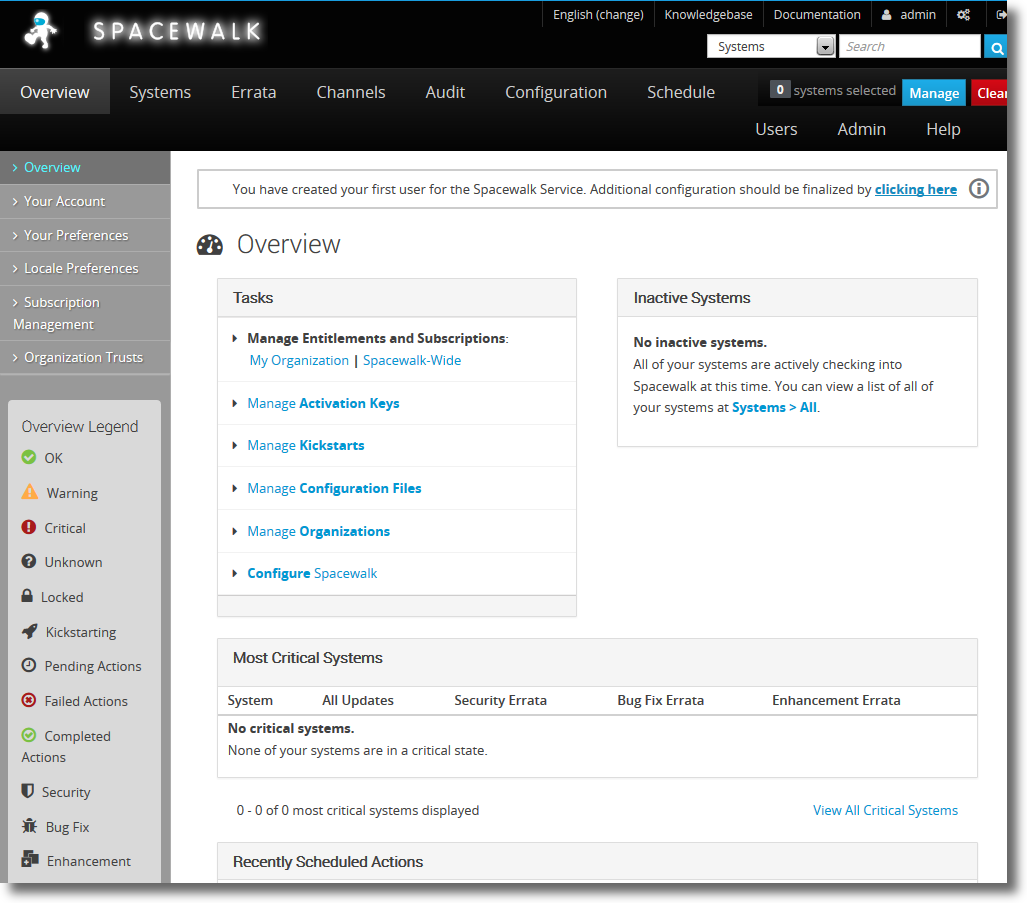
Task: Follow the Systems > All link
Action: click(774, 407)
